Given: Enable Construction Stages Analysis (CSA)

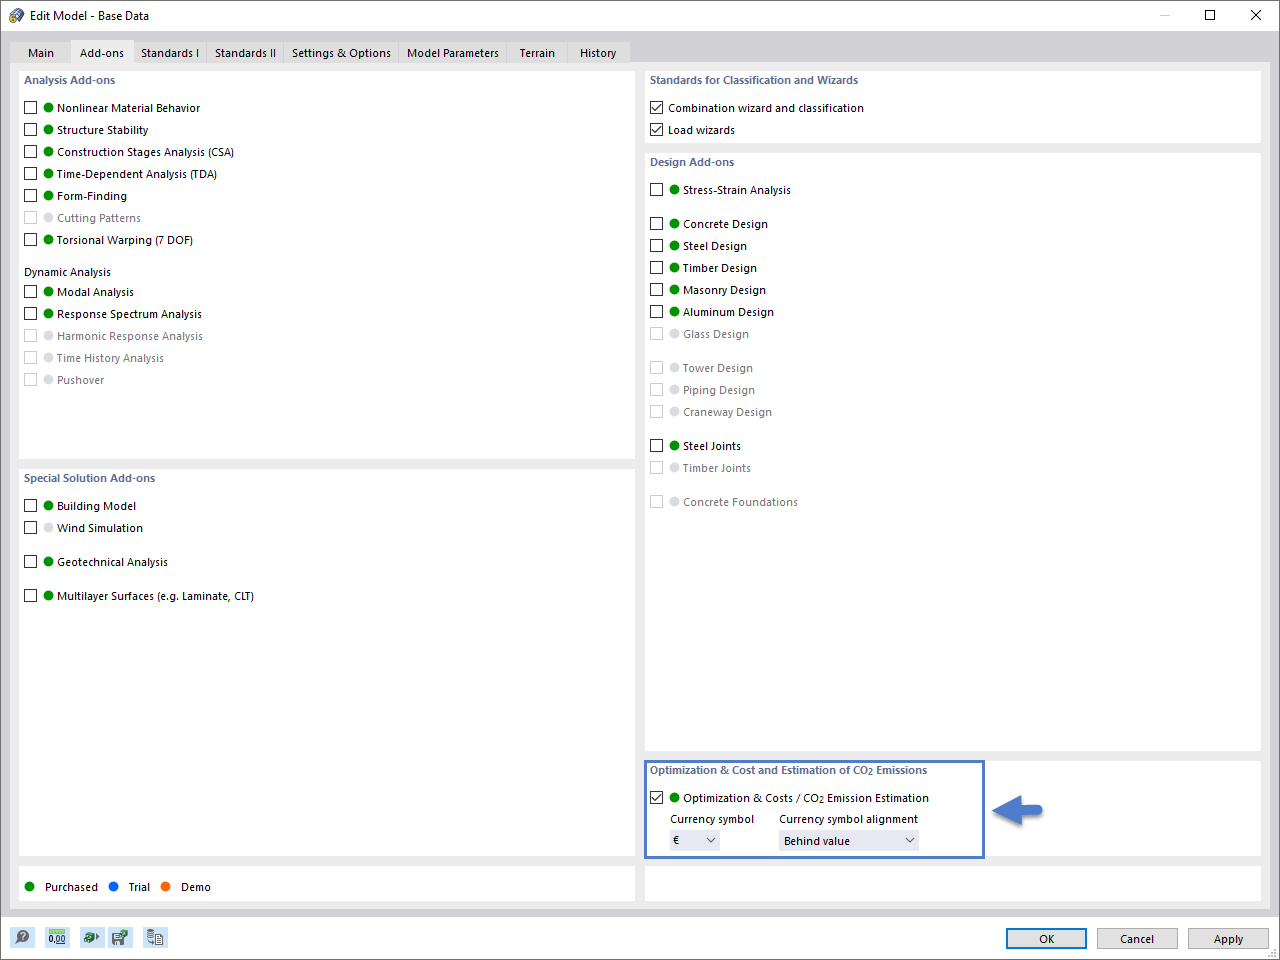Looking at the screenshot, I should tap(30, 152).
